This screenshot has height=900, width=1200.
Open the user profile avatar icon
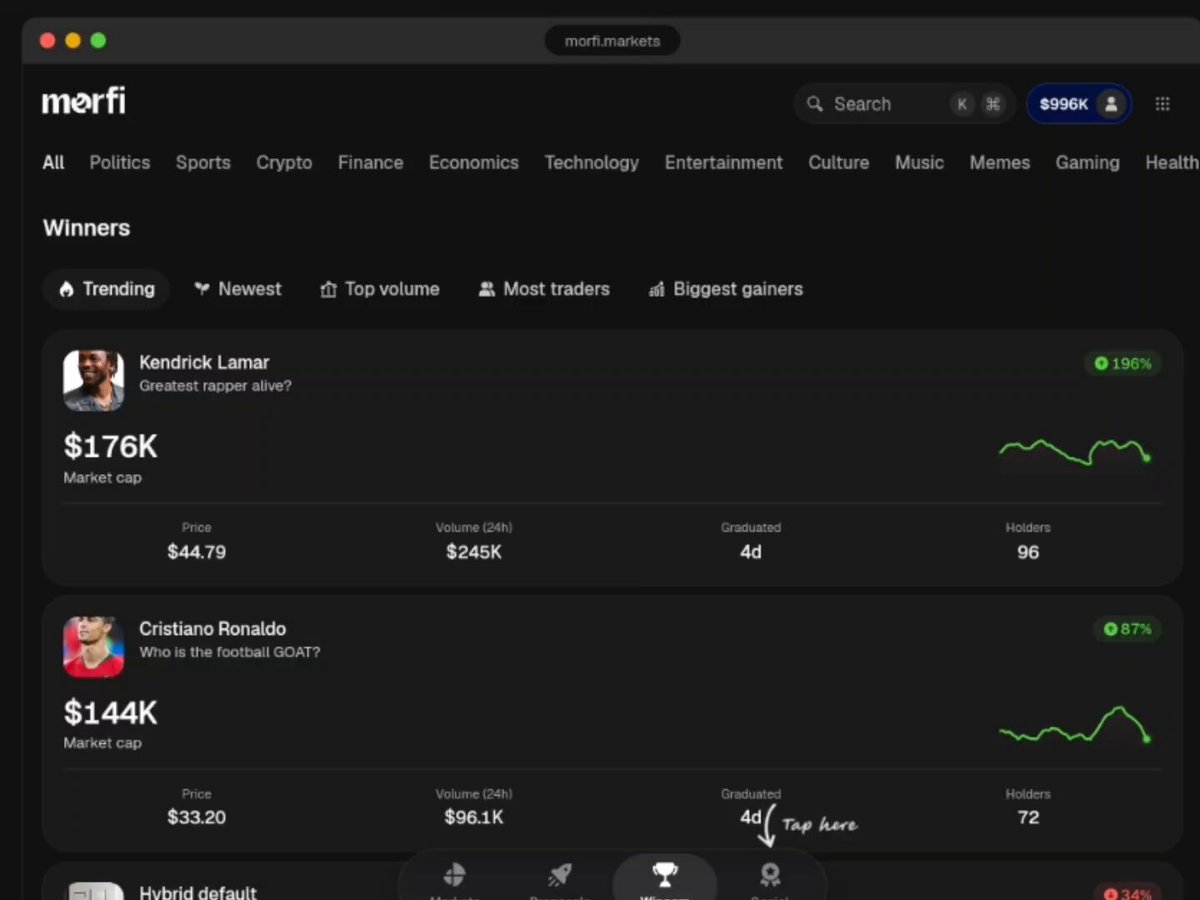1111,104
